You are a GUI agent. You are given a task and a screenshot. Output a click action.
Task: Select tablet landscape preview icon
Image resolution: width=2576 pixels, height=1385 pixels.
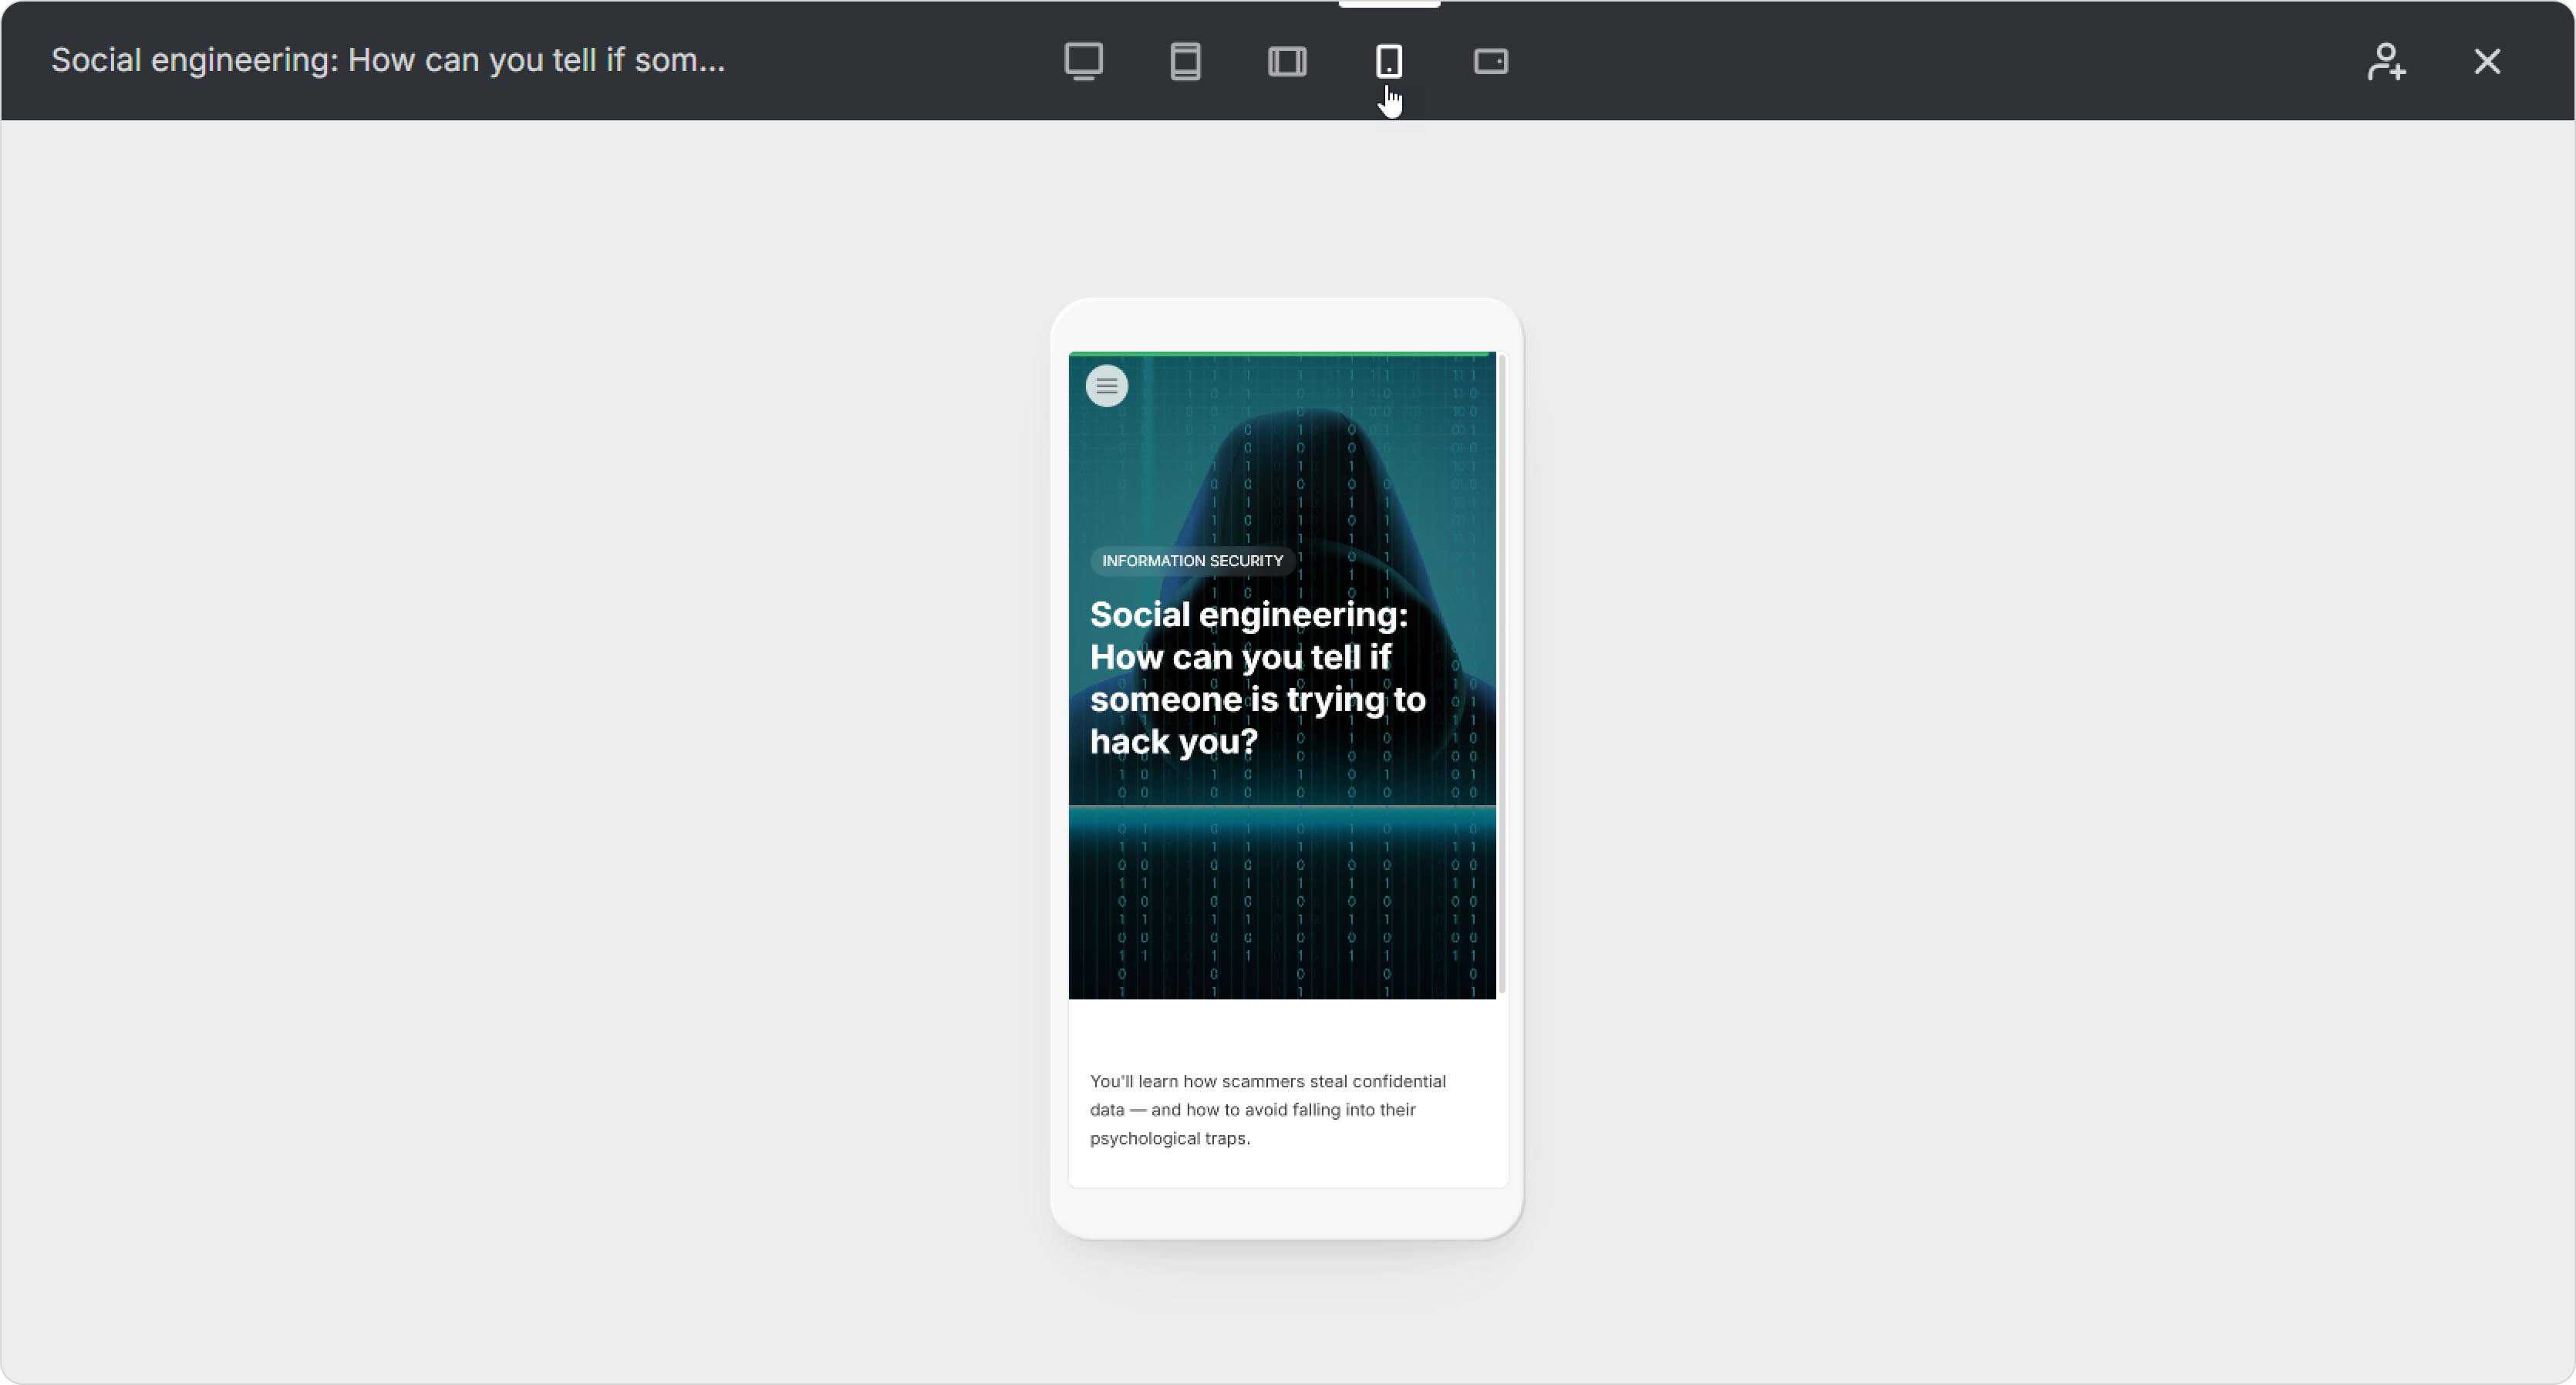pos(1287,61)
